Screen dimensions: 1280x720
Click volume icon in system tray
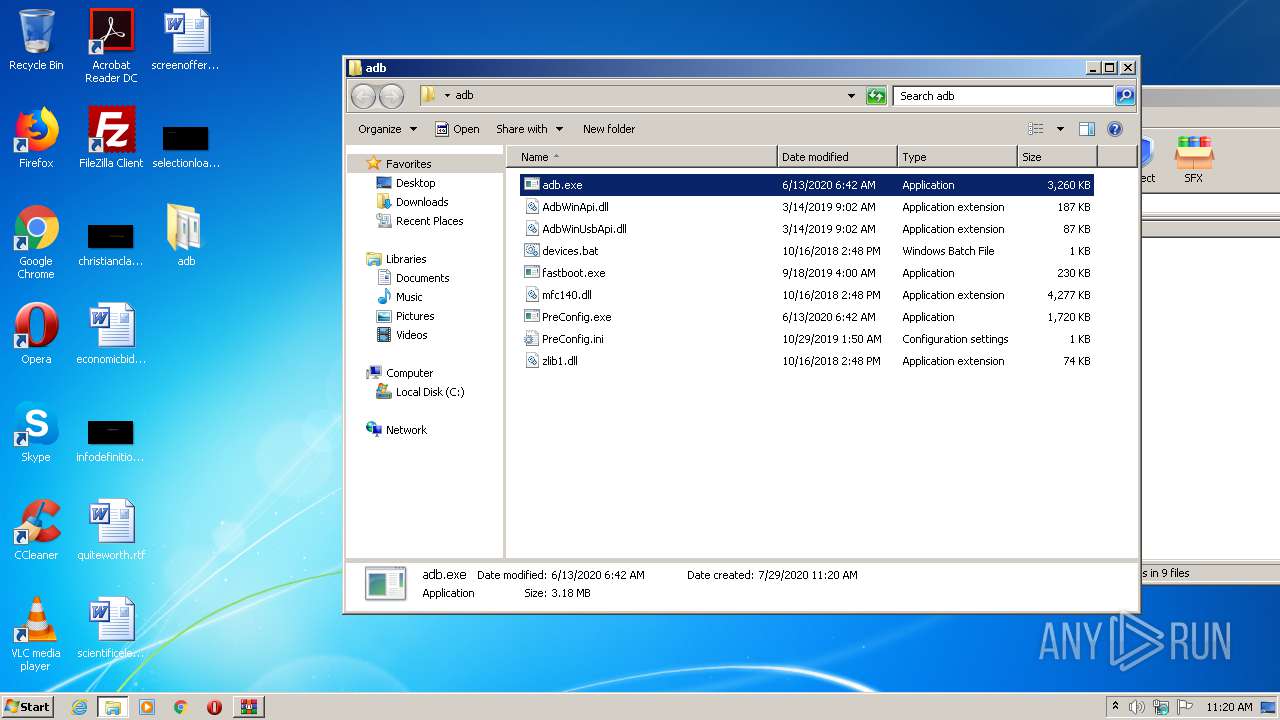tap(1137, 707)
